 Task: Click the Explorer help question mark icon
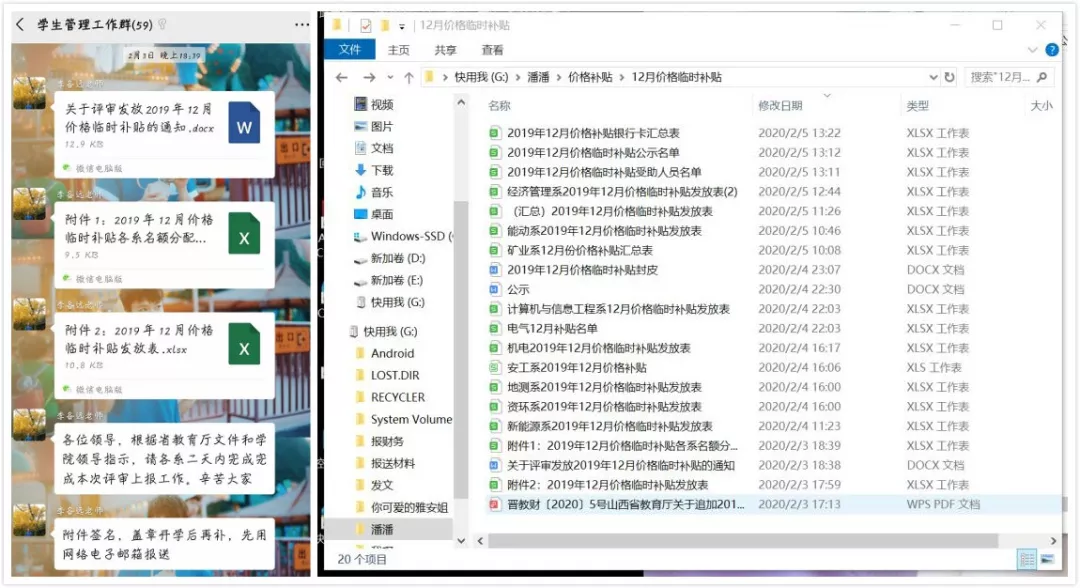coord(1052,50)
